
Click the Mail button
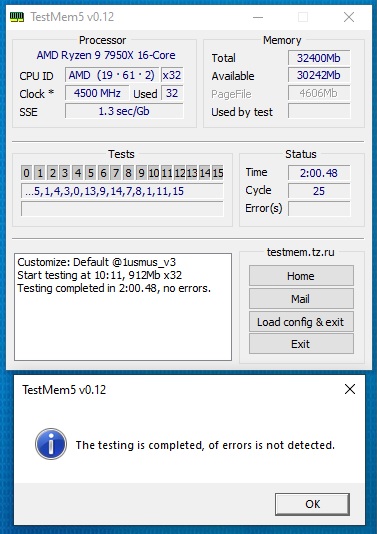pyautogui.click(x=301, y=299)
